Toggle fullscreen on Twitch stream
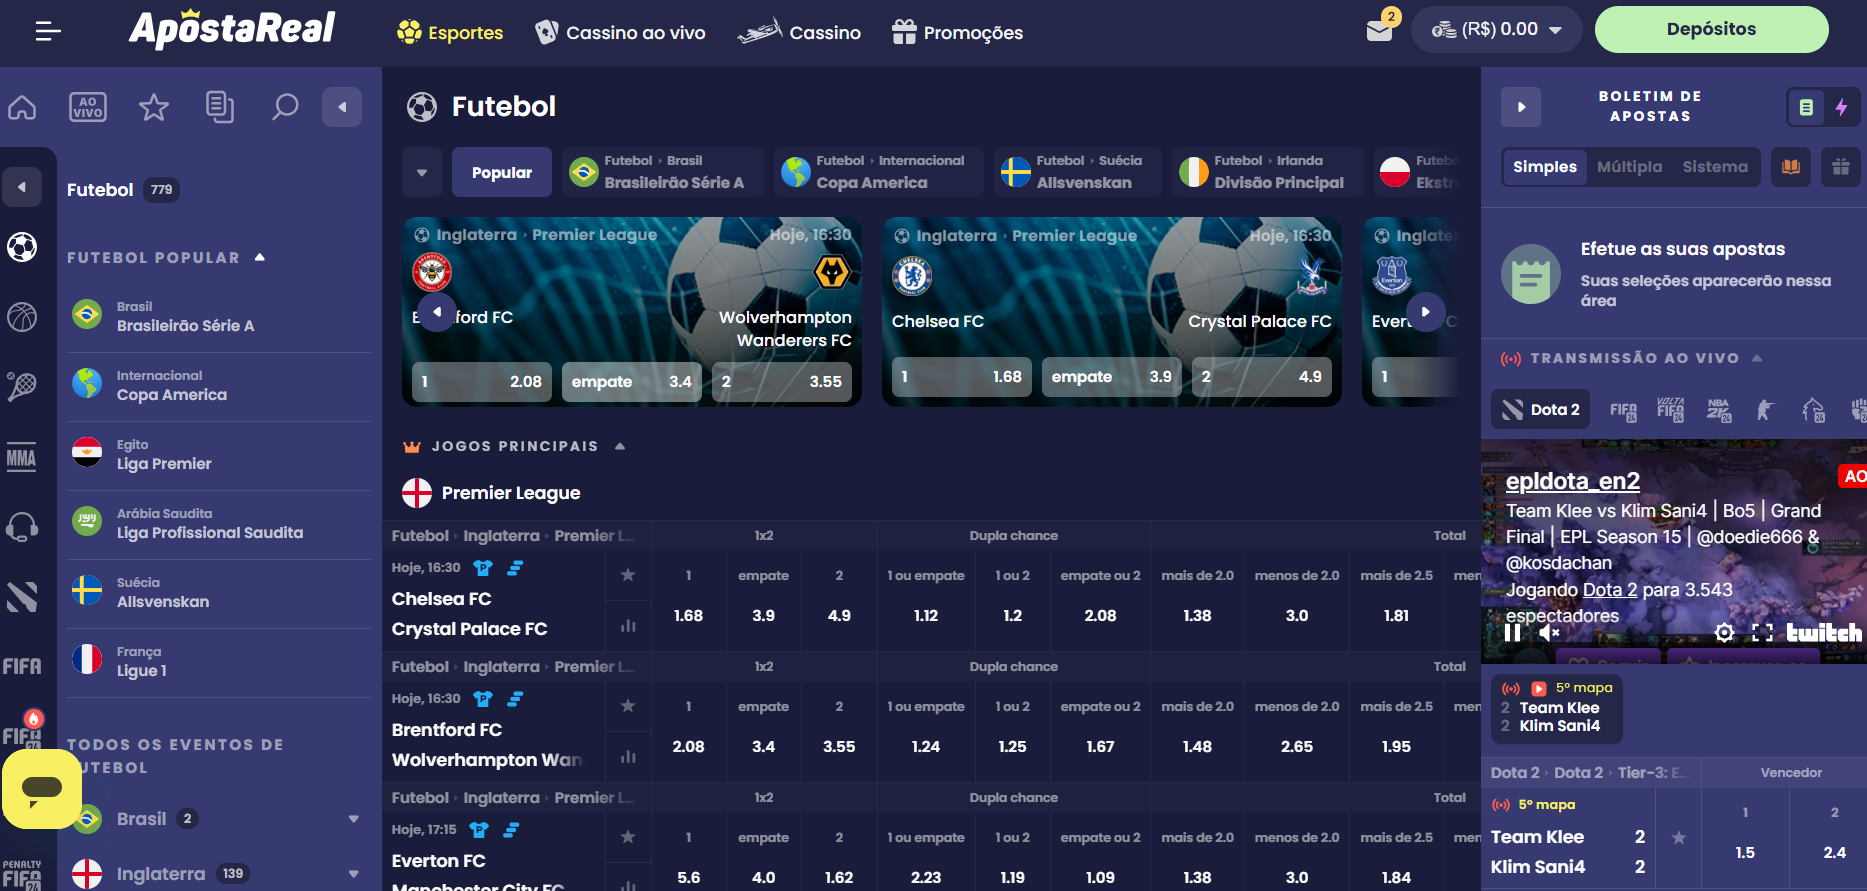1867x891 pixels. click(x=1762, y=633)
